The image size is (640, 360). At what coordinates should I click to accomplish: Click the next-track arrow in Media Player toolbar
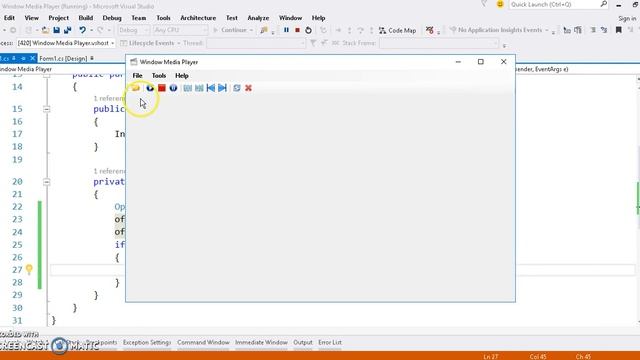coord(222,88)
